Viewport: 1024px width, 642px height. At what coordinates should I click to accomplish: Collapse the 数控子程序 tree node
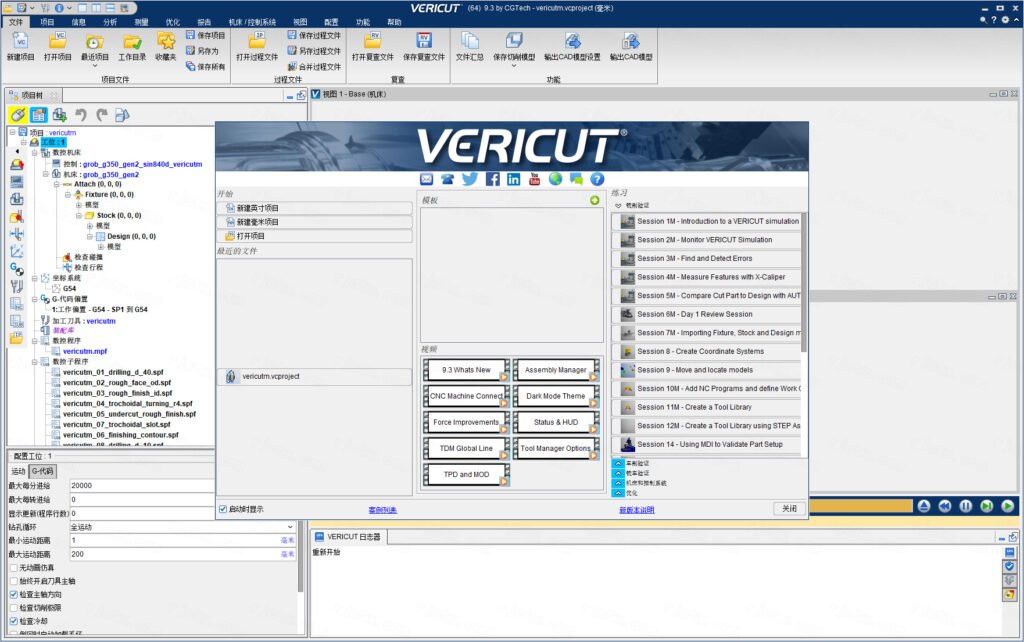tap(35, 362)
